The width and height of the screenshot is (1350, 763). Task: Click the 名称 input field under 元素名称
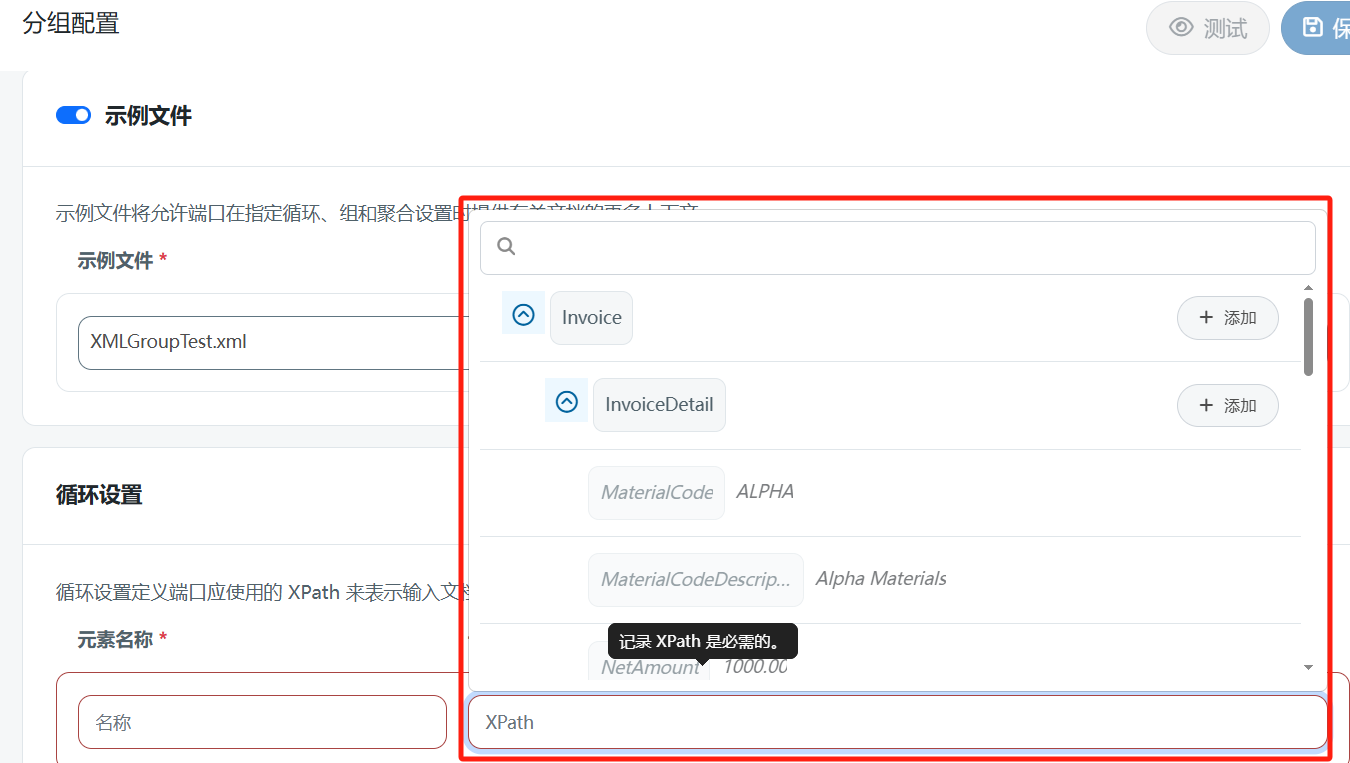(x=262, y=721)
